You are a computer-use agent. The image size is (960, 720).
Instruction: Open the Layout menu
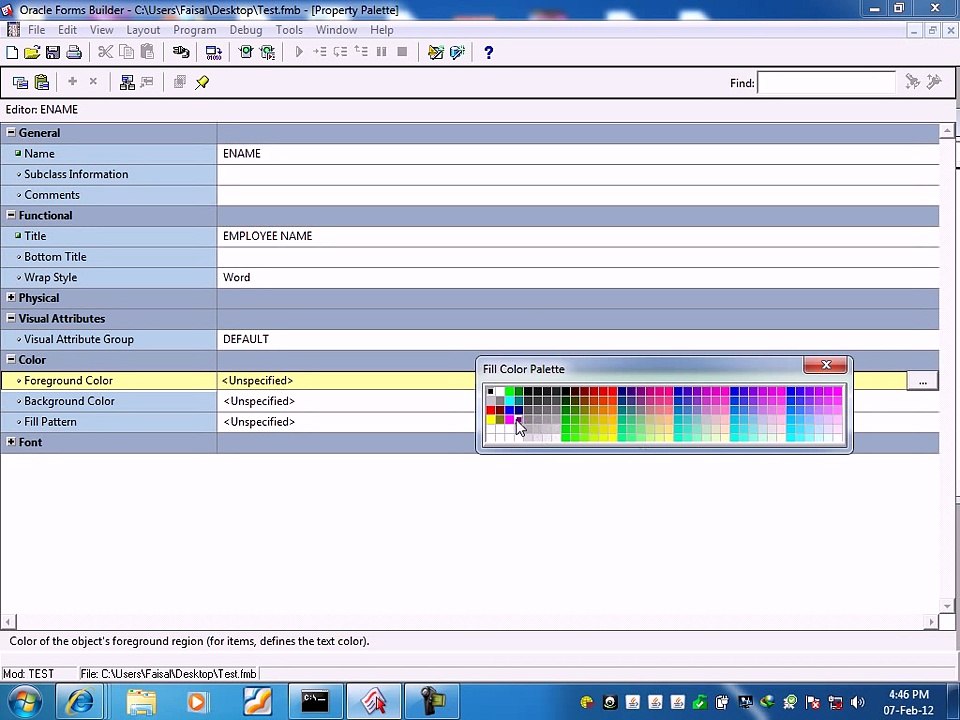tap(143, 30)
